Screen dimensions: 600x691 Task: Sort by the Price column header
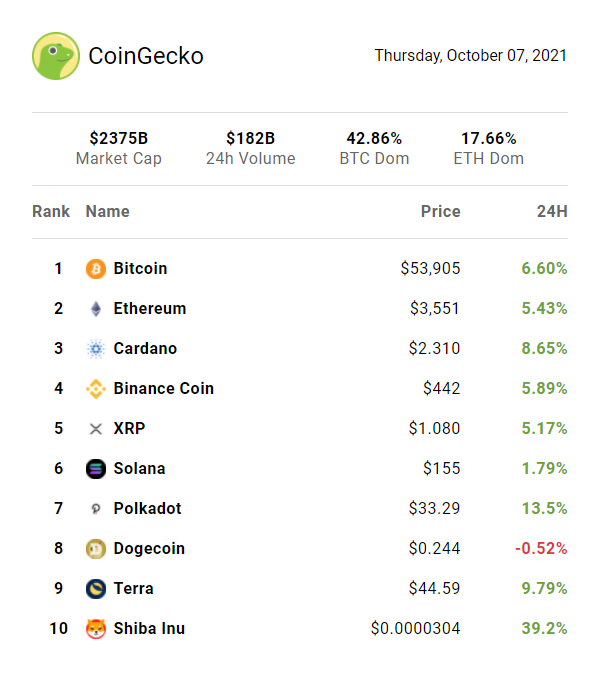441,211
